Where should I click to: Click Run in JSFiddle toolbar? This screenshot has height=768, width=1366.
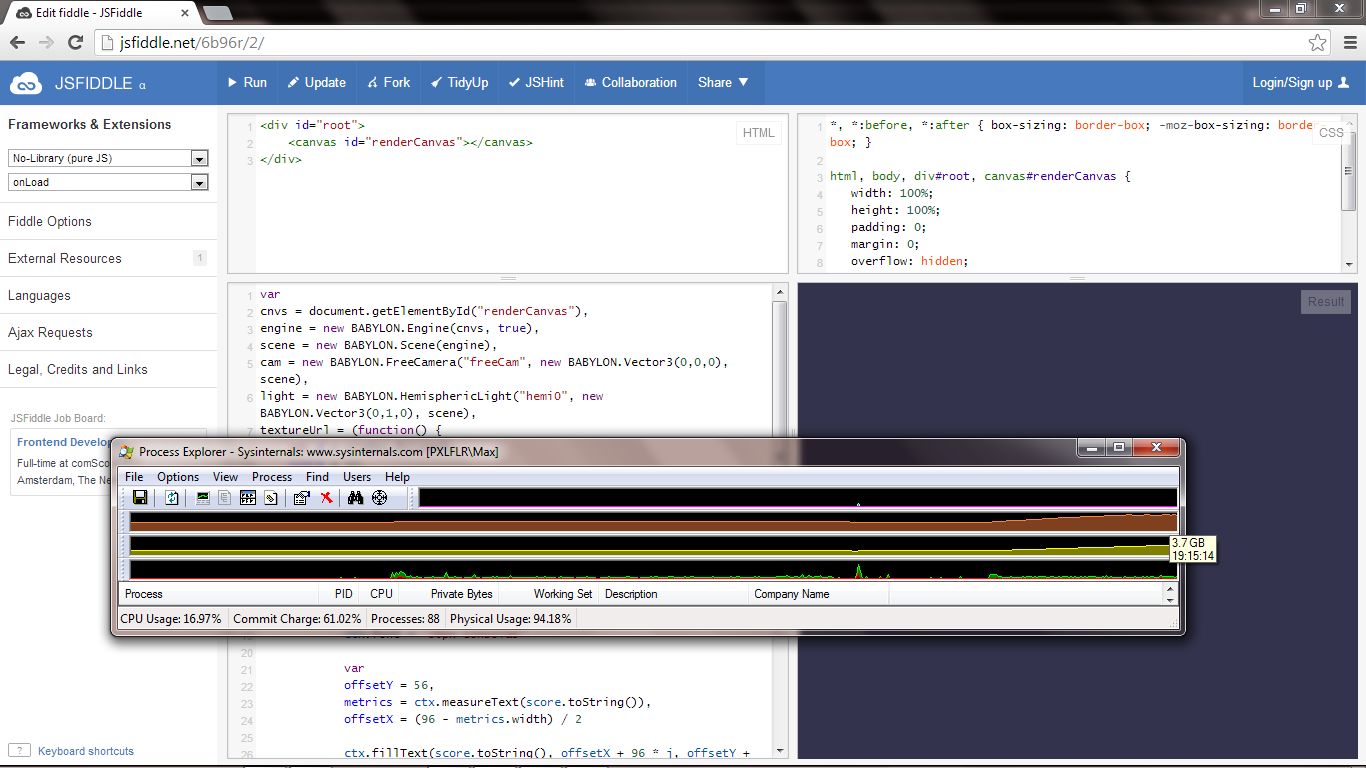coord(247,83)
